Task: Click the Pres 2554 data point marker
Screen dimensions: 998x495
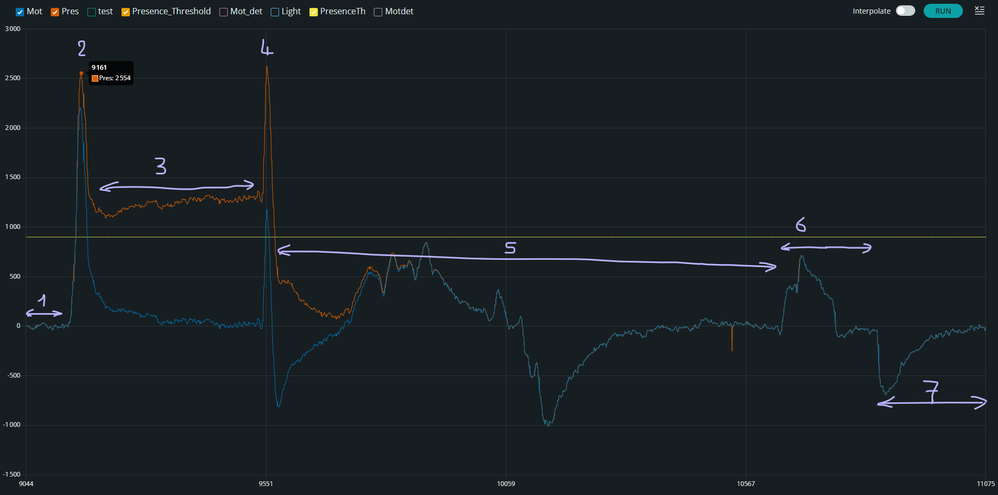Action: click(81, 73)
